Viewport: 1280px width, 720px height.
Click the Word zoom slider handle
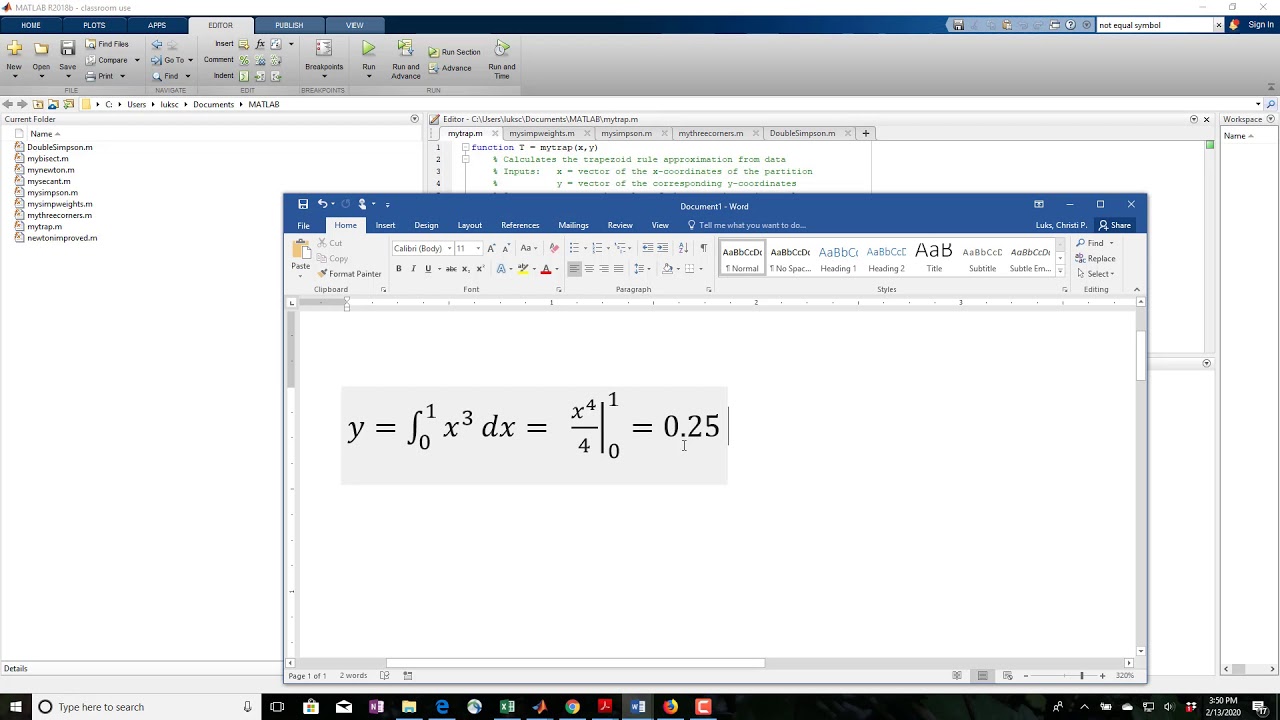pyautogui.click(x=1081, y=676)
